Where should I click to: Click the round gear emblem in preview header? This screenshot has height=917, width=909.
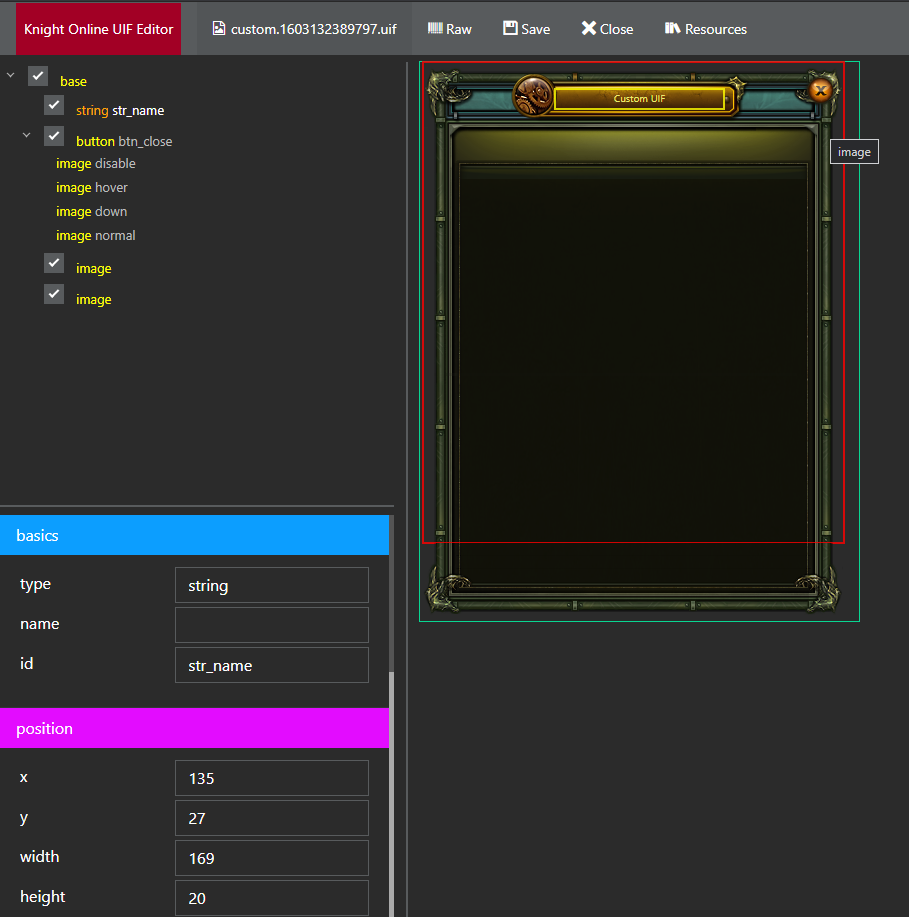[x=533, y=95]
